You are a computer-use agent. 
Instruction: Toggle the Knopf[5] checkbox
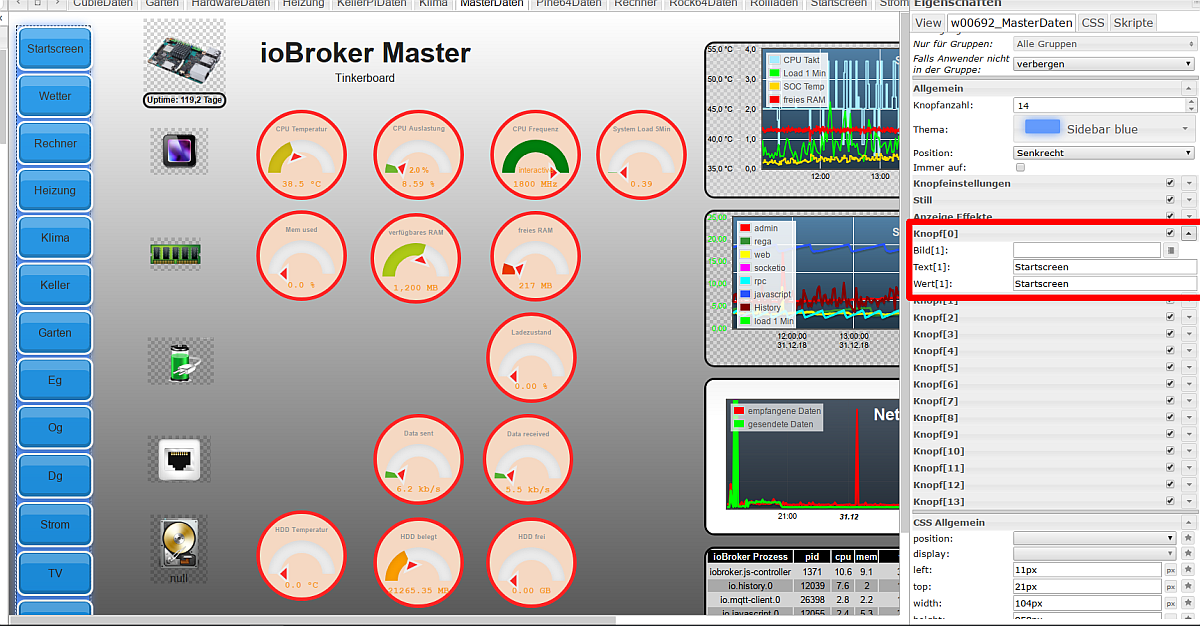(1170, 367)
